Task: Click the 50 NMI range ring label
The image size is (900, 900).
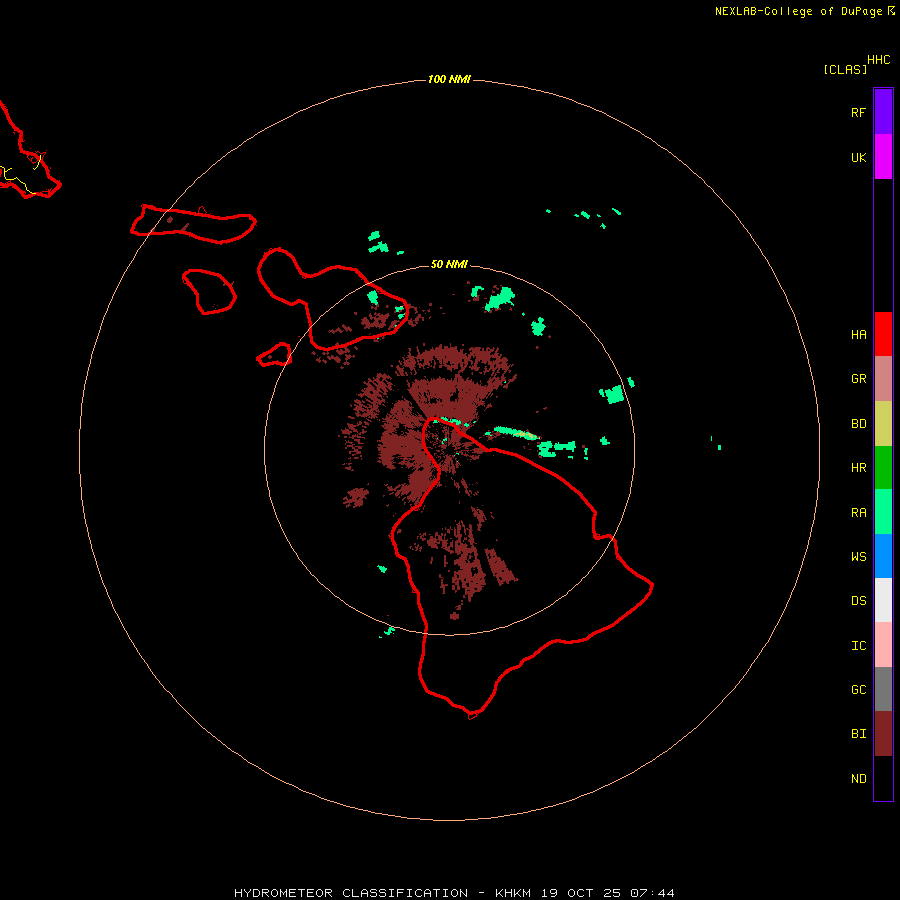Action: coord(449,264)
